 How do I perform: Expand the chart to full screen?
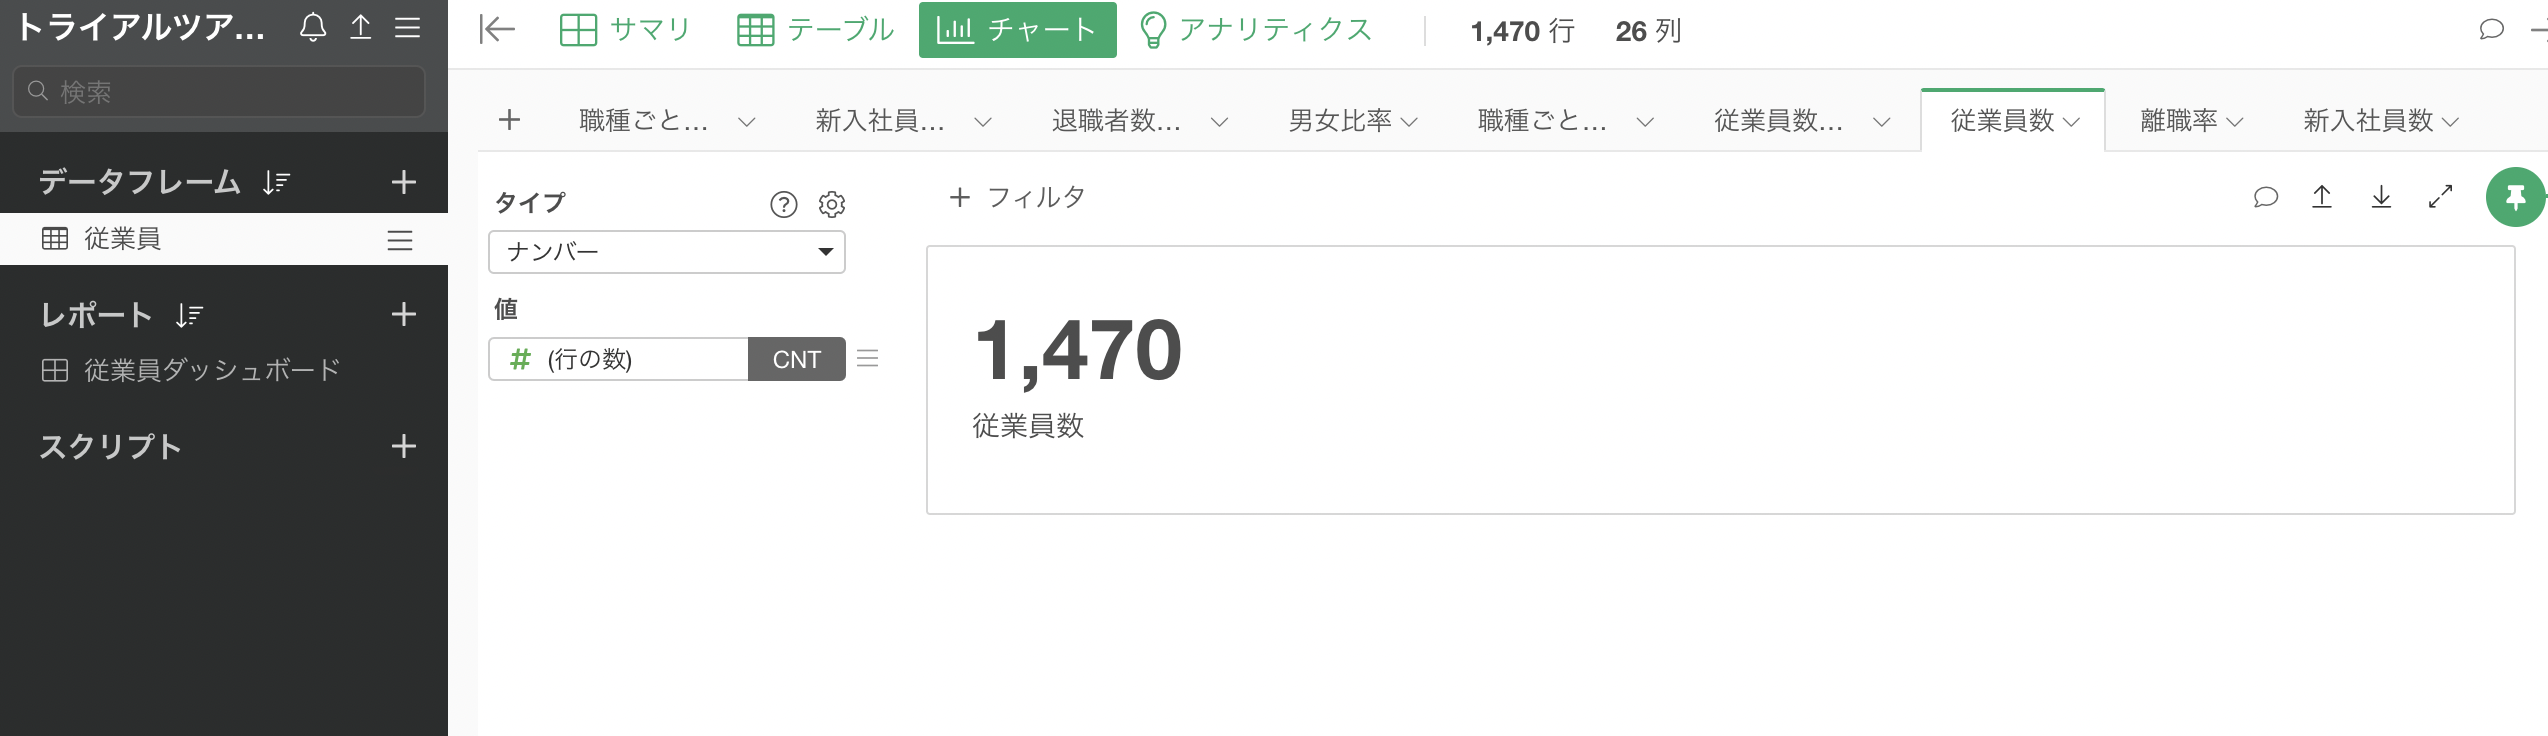[2441, 197]
